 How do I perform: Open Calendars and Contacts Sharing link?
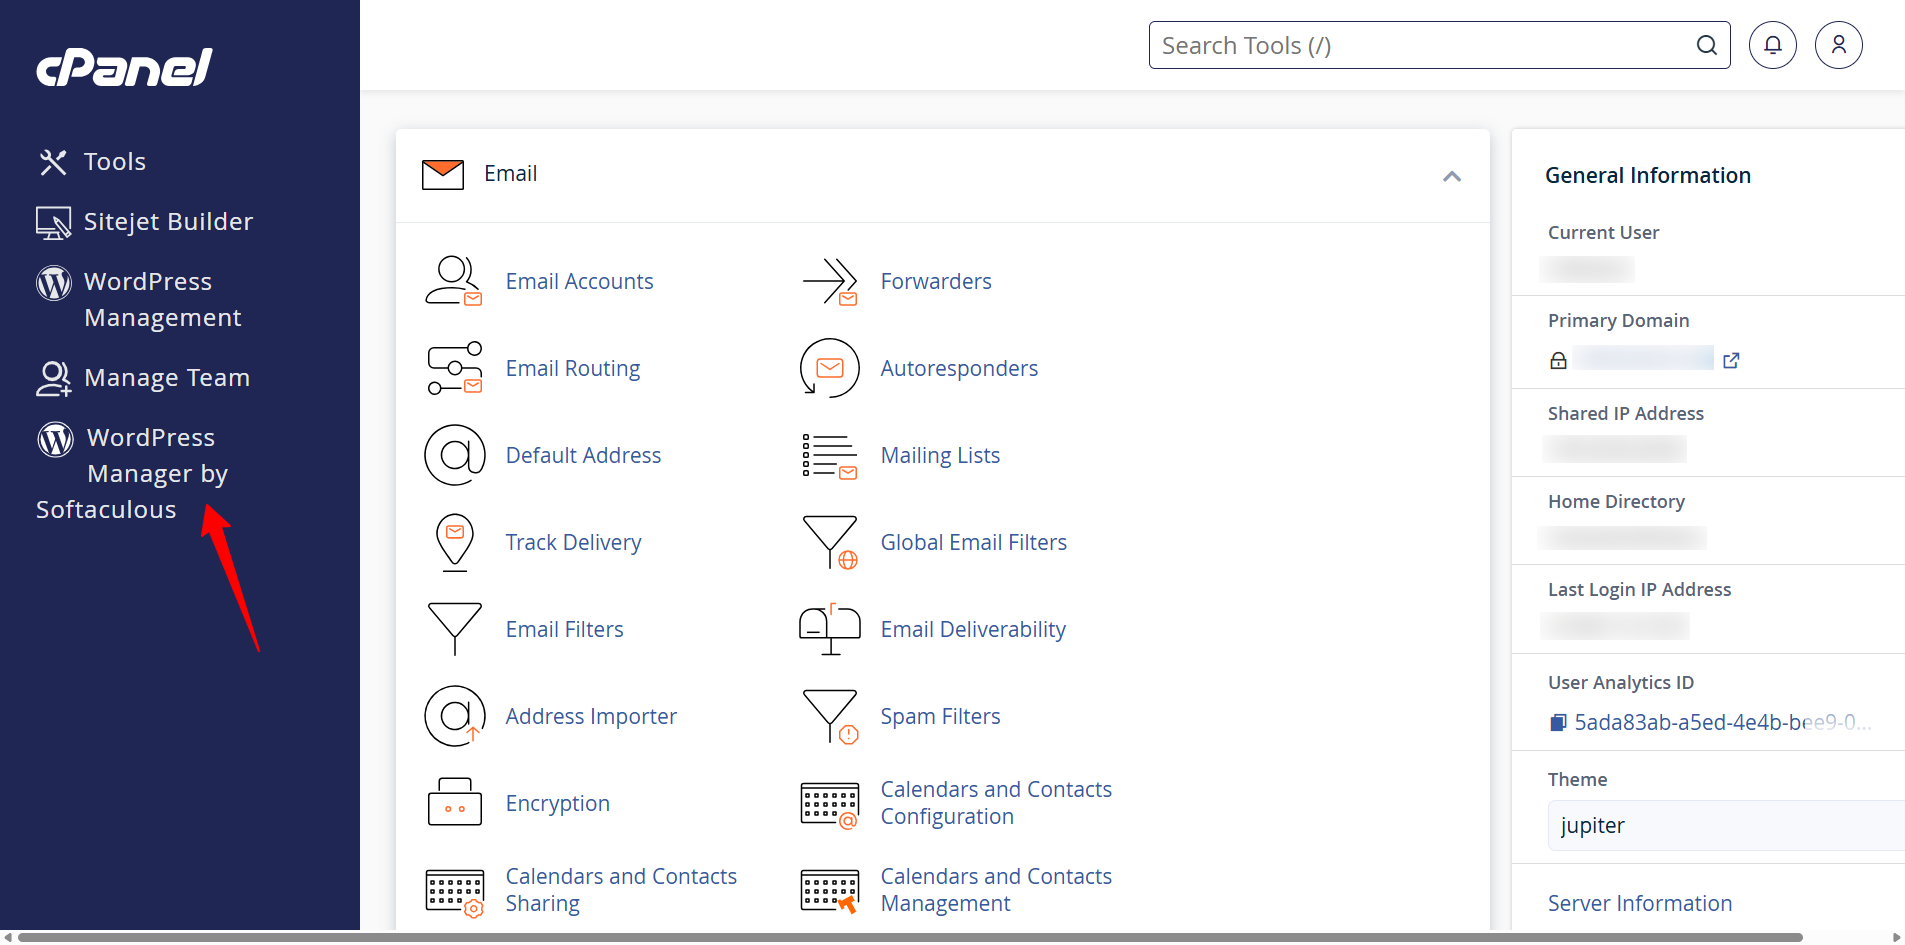[621, 890]
